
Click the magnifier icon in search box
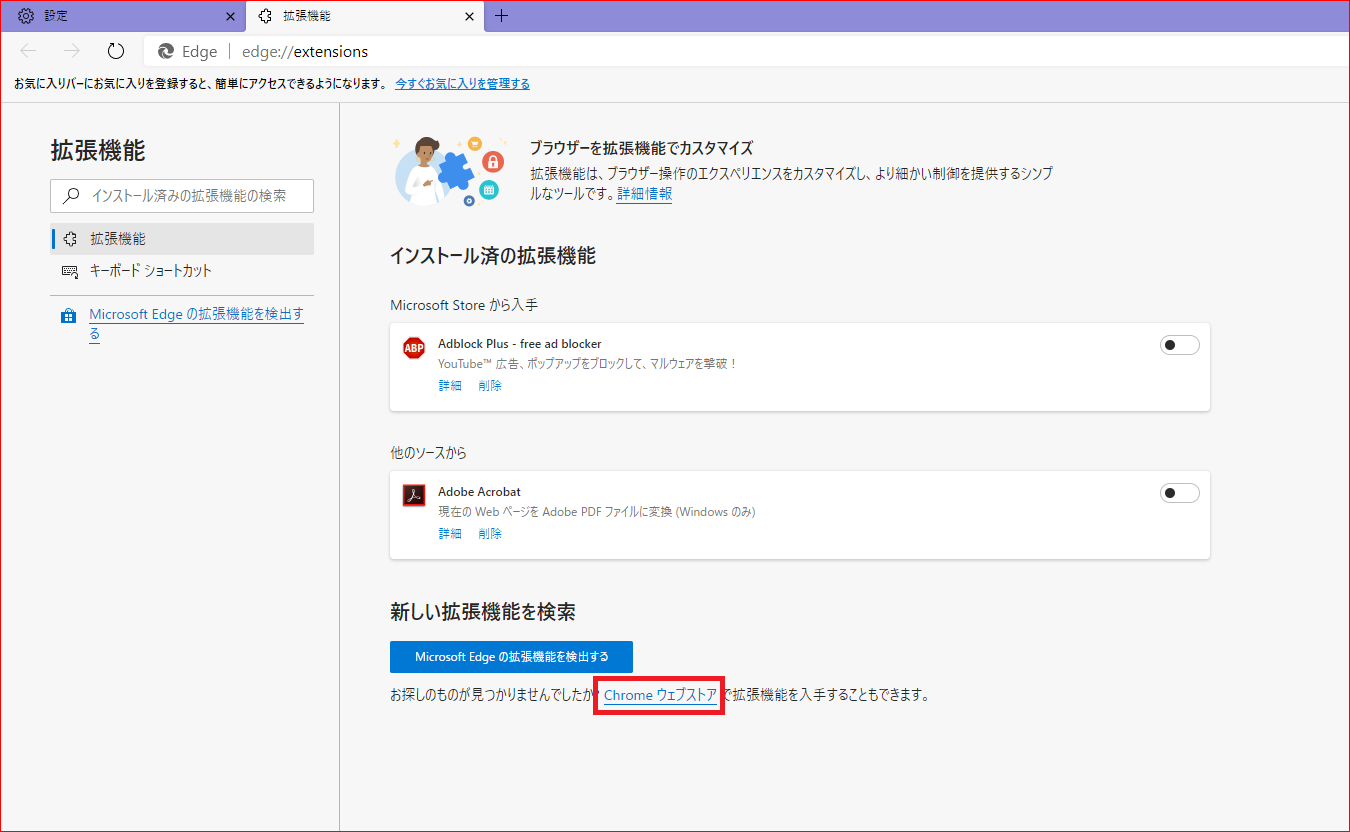71,196
